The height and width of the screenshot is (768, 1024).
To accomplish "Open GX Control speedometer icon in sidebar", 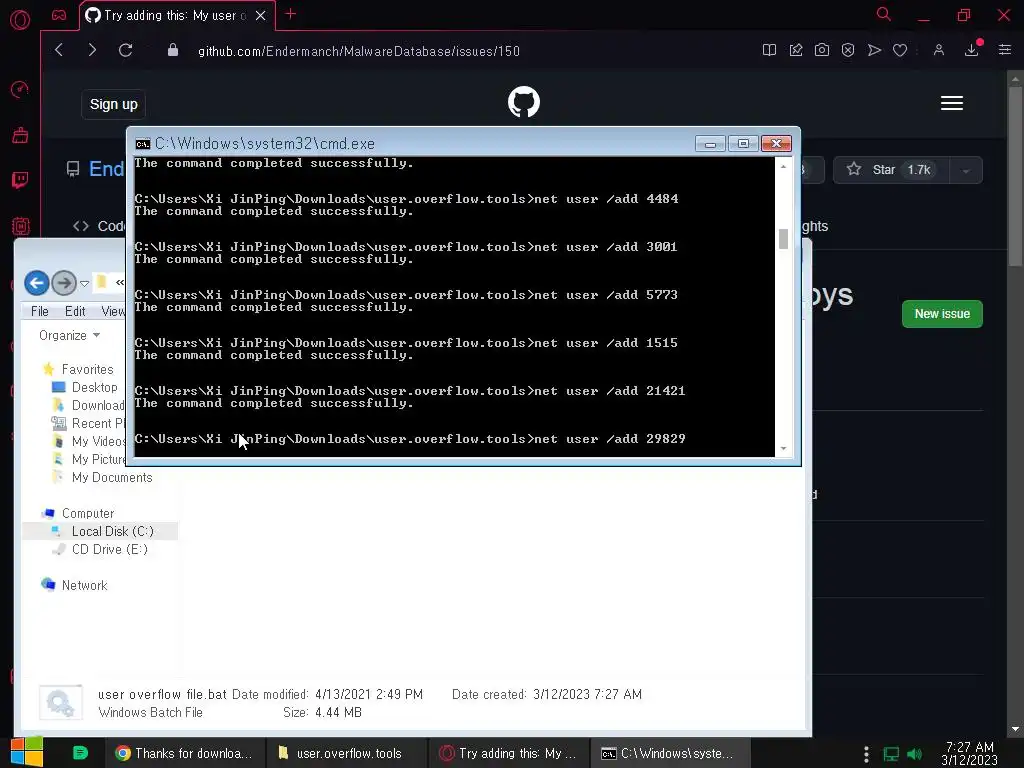I will [20, 89].
